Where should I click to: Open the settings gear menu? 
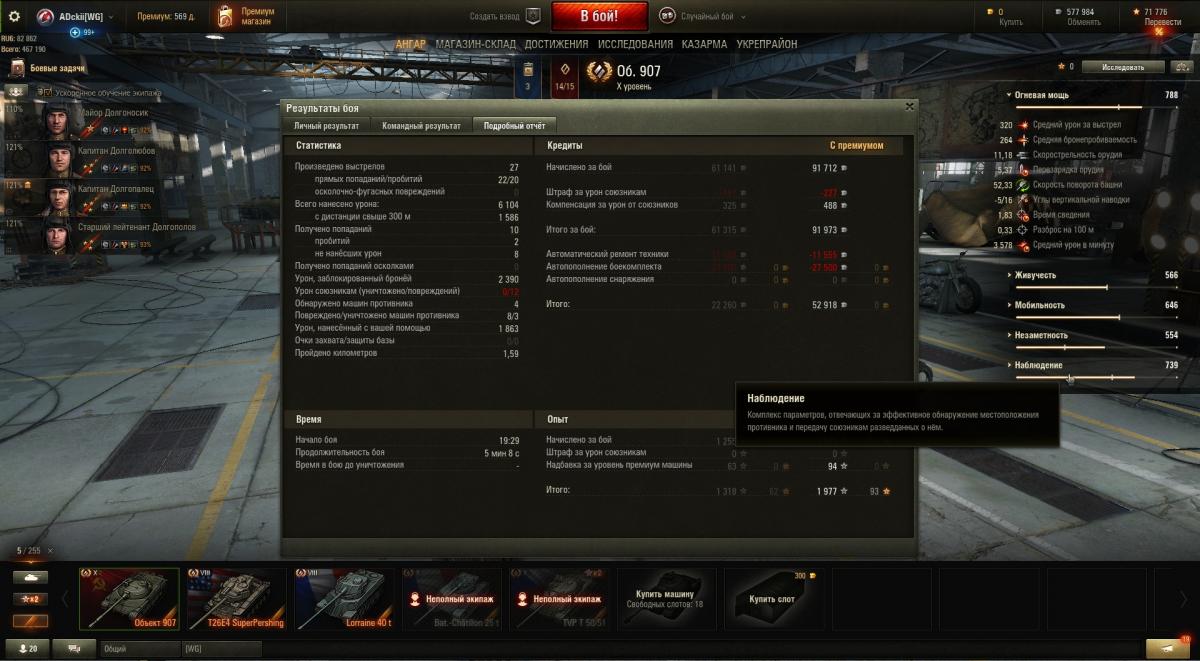pos(14,16)
